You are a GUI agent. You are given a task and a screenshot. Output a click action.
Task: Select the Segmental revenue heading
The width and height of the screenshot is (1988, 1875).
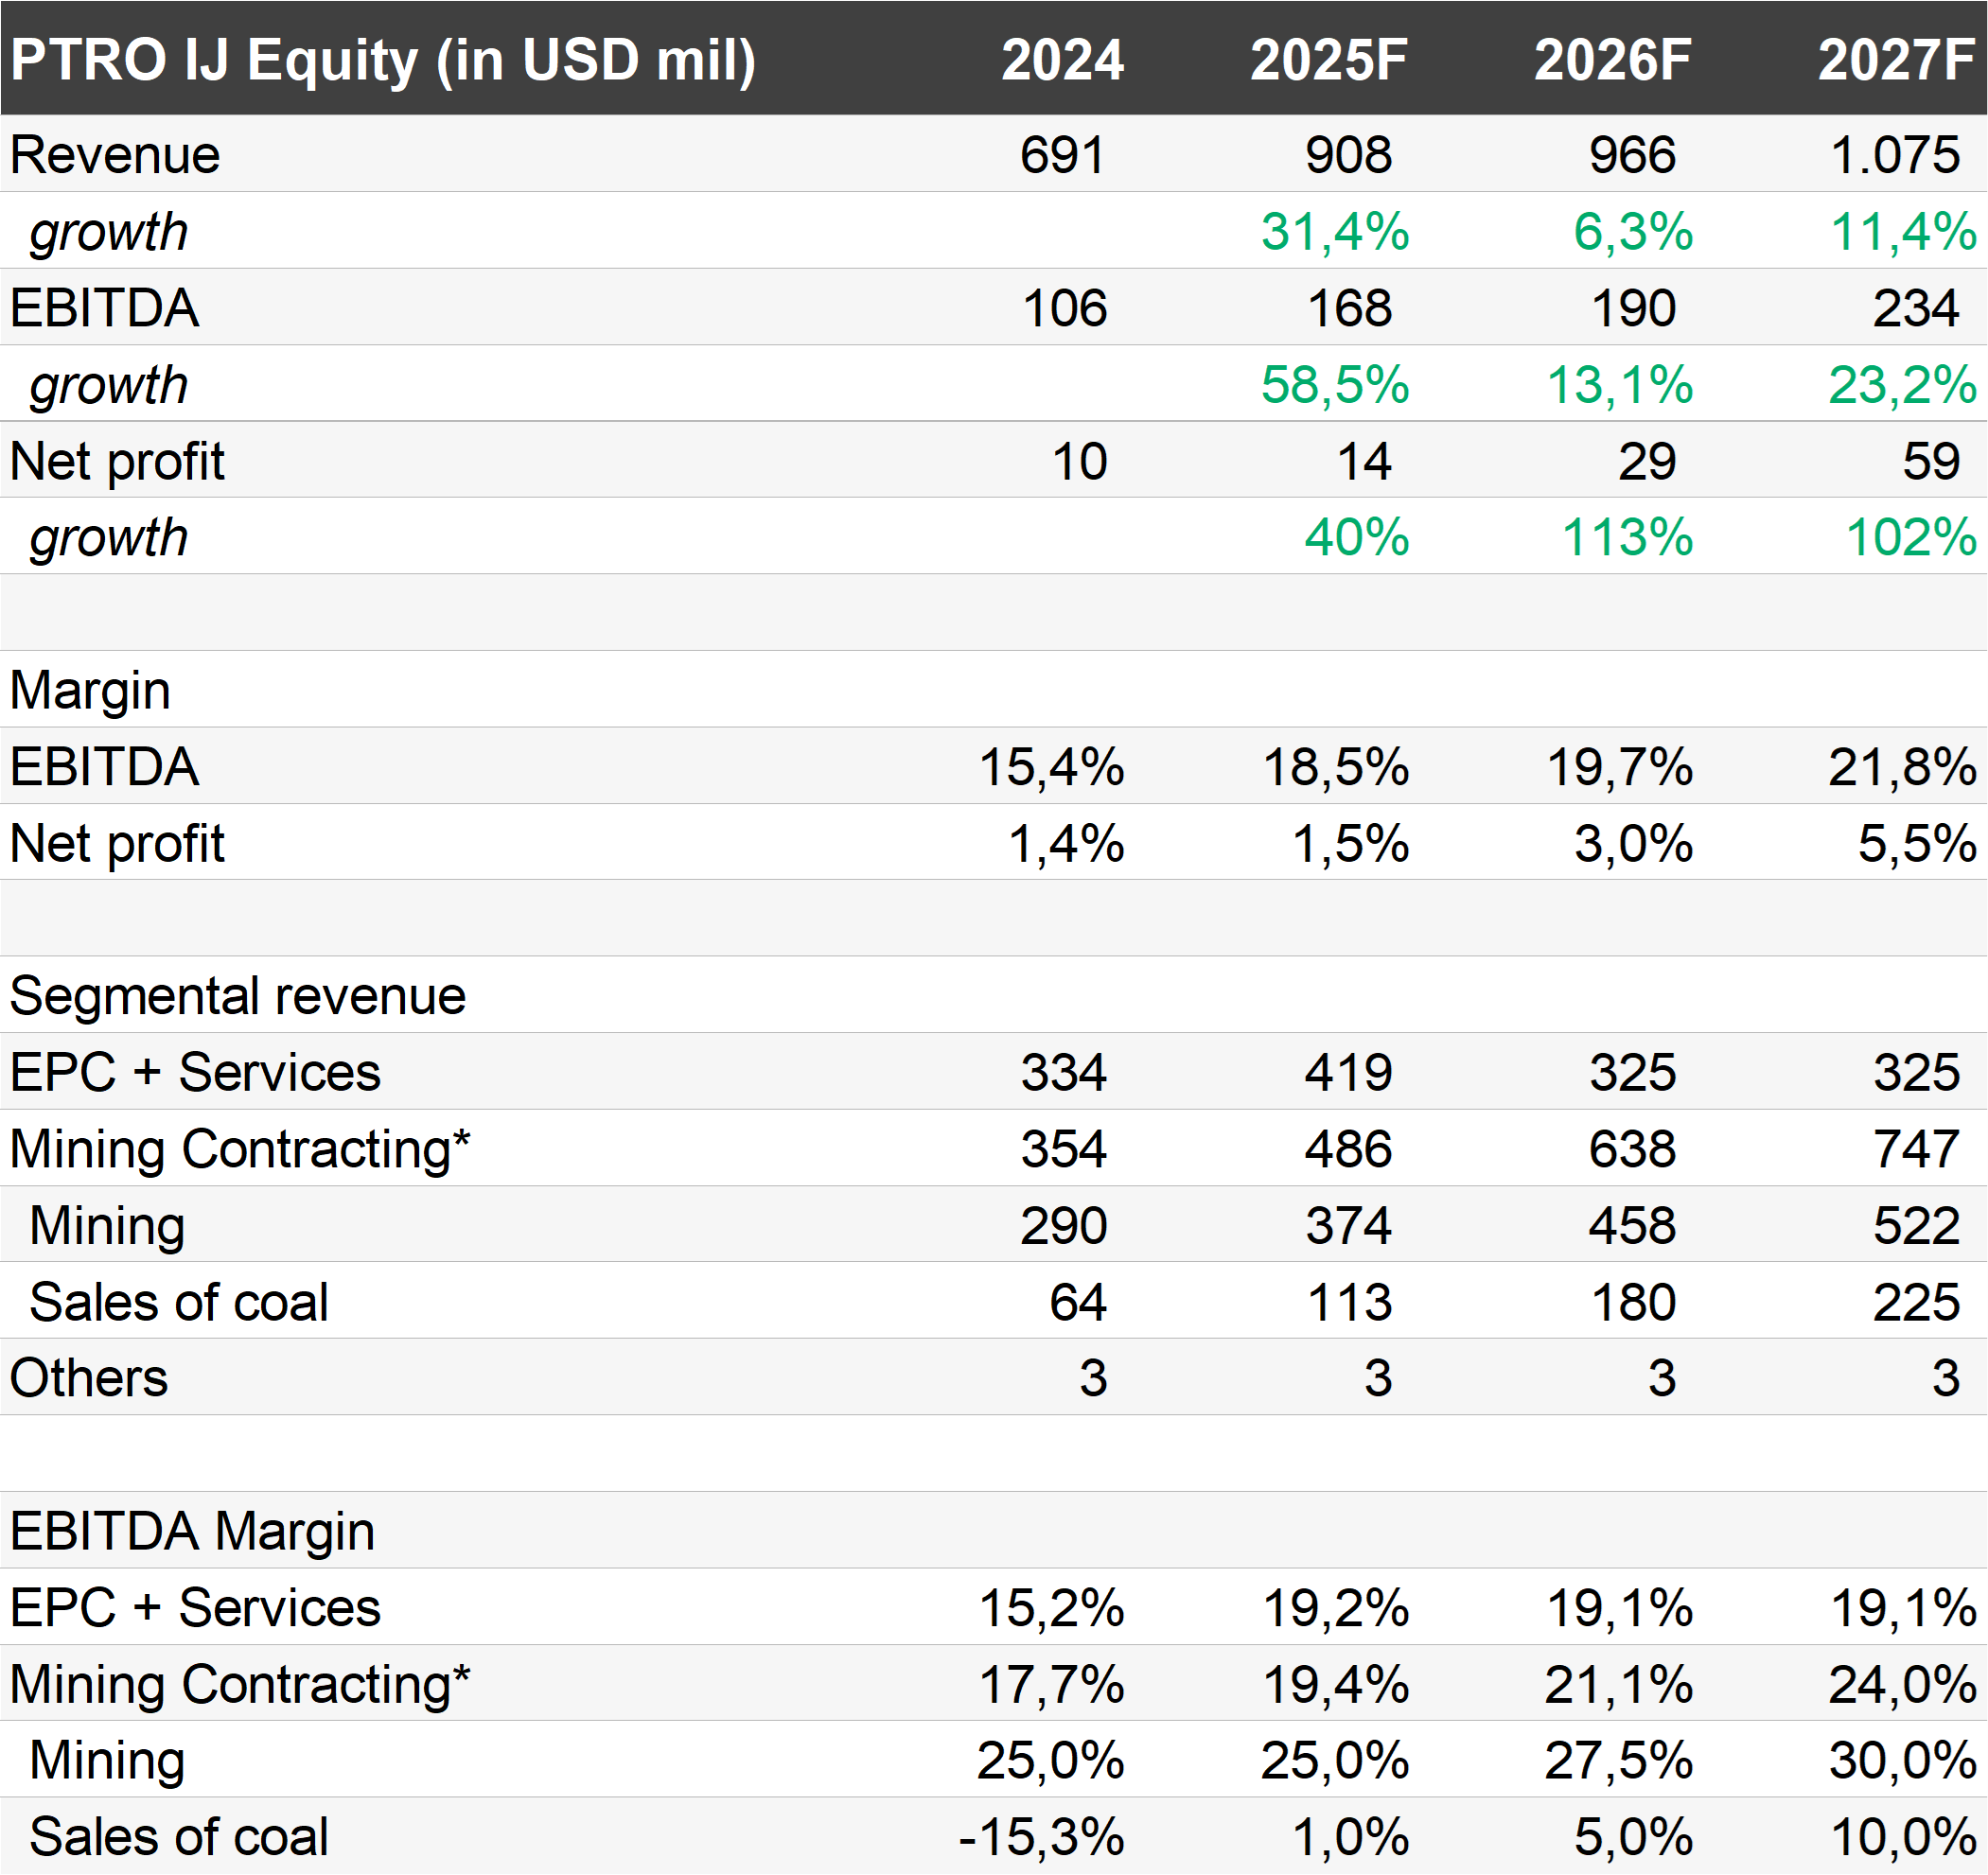pos(238,997)
